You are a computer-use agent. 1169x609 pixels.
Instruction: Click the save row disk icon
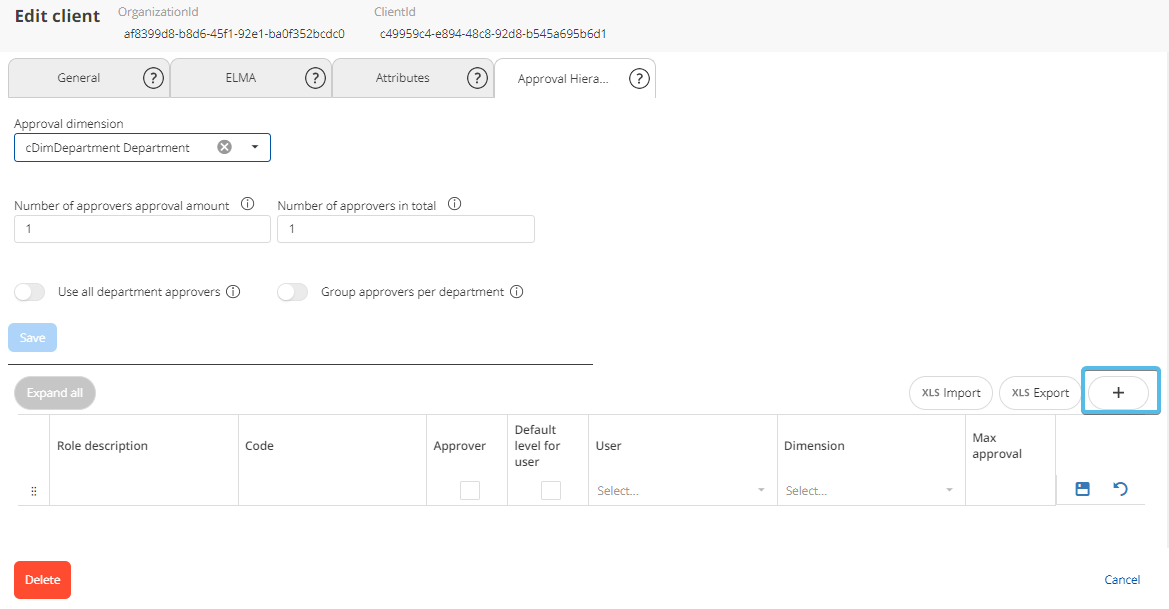pyautogui.click(x=1082, y=489)
